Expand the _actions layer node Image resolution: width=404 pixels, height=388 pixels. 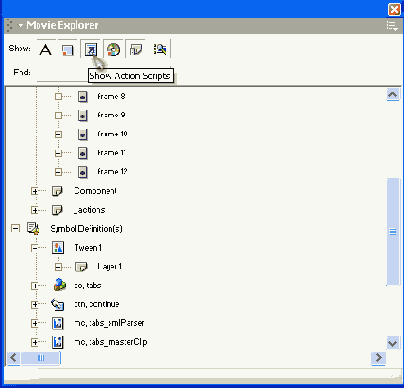click(x=34, y=210)
